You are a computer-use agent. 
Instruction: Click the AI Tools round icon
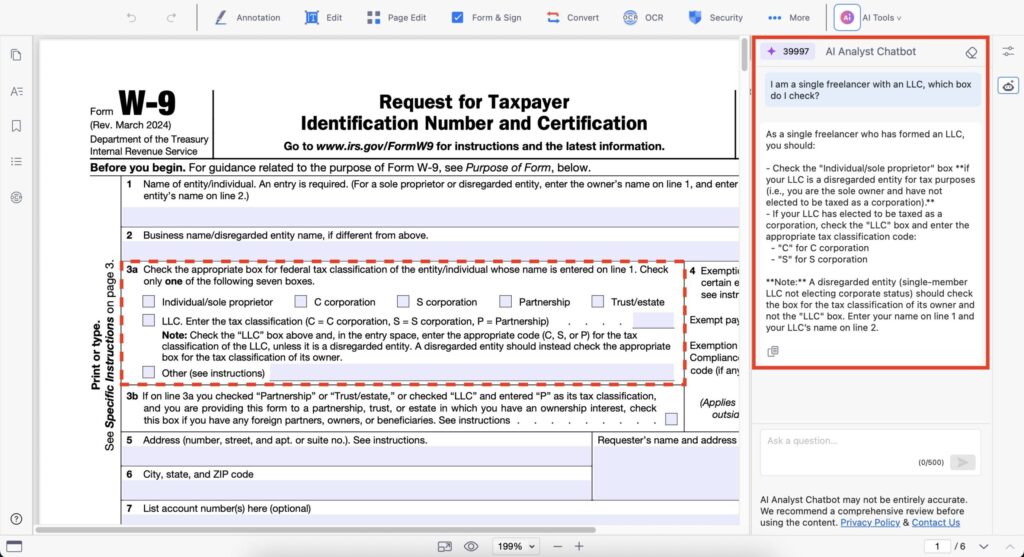847,18
